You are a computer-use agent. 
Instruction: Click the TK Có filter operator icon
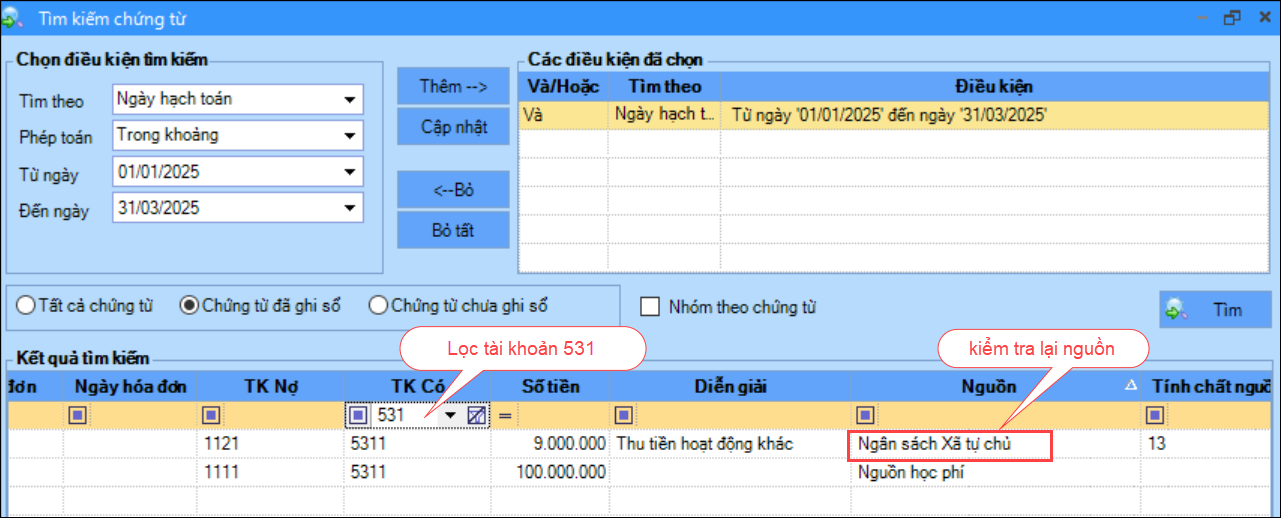click(358, 415)
